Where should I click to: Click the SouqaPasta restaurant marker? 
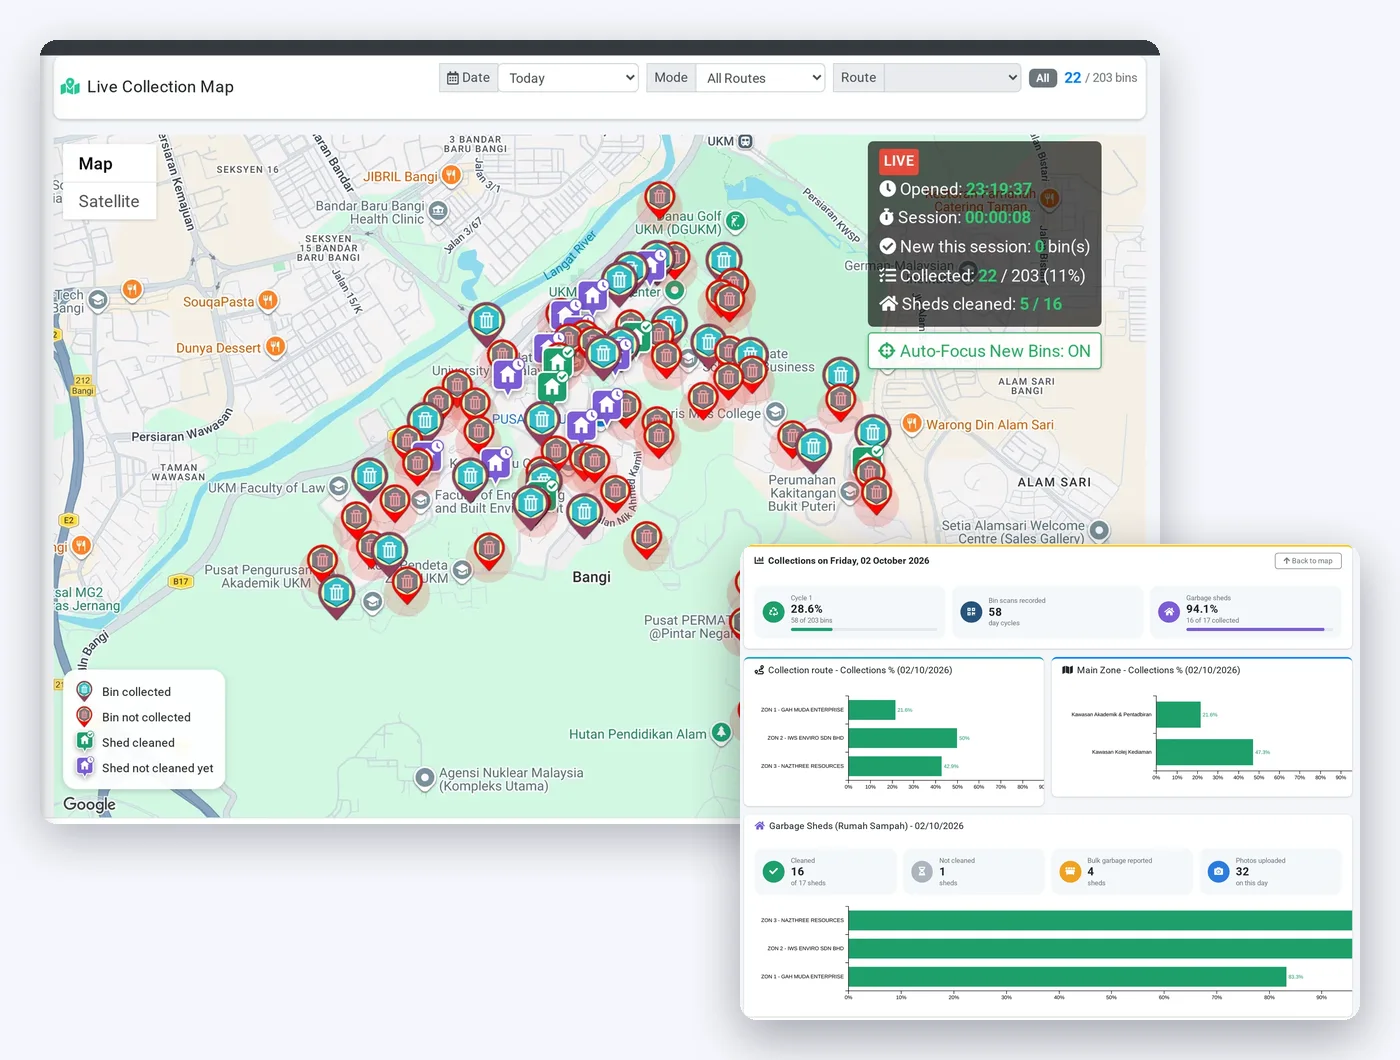point(268,300)
